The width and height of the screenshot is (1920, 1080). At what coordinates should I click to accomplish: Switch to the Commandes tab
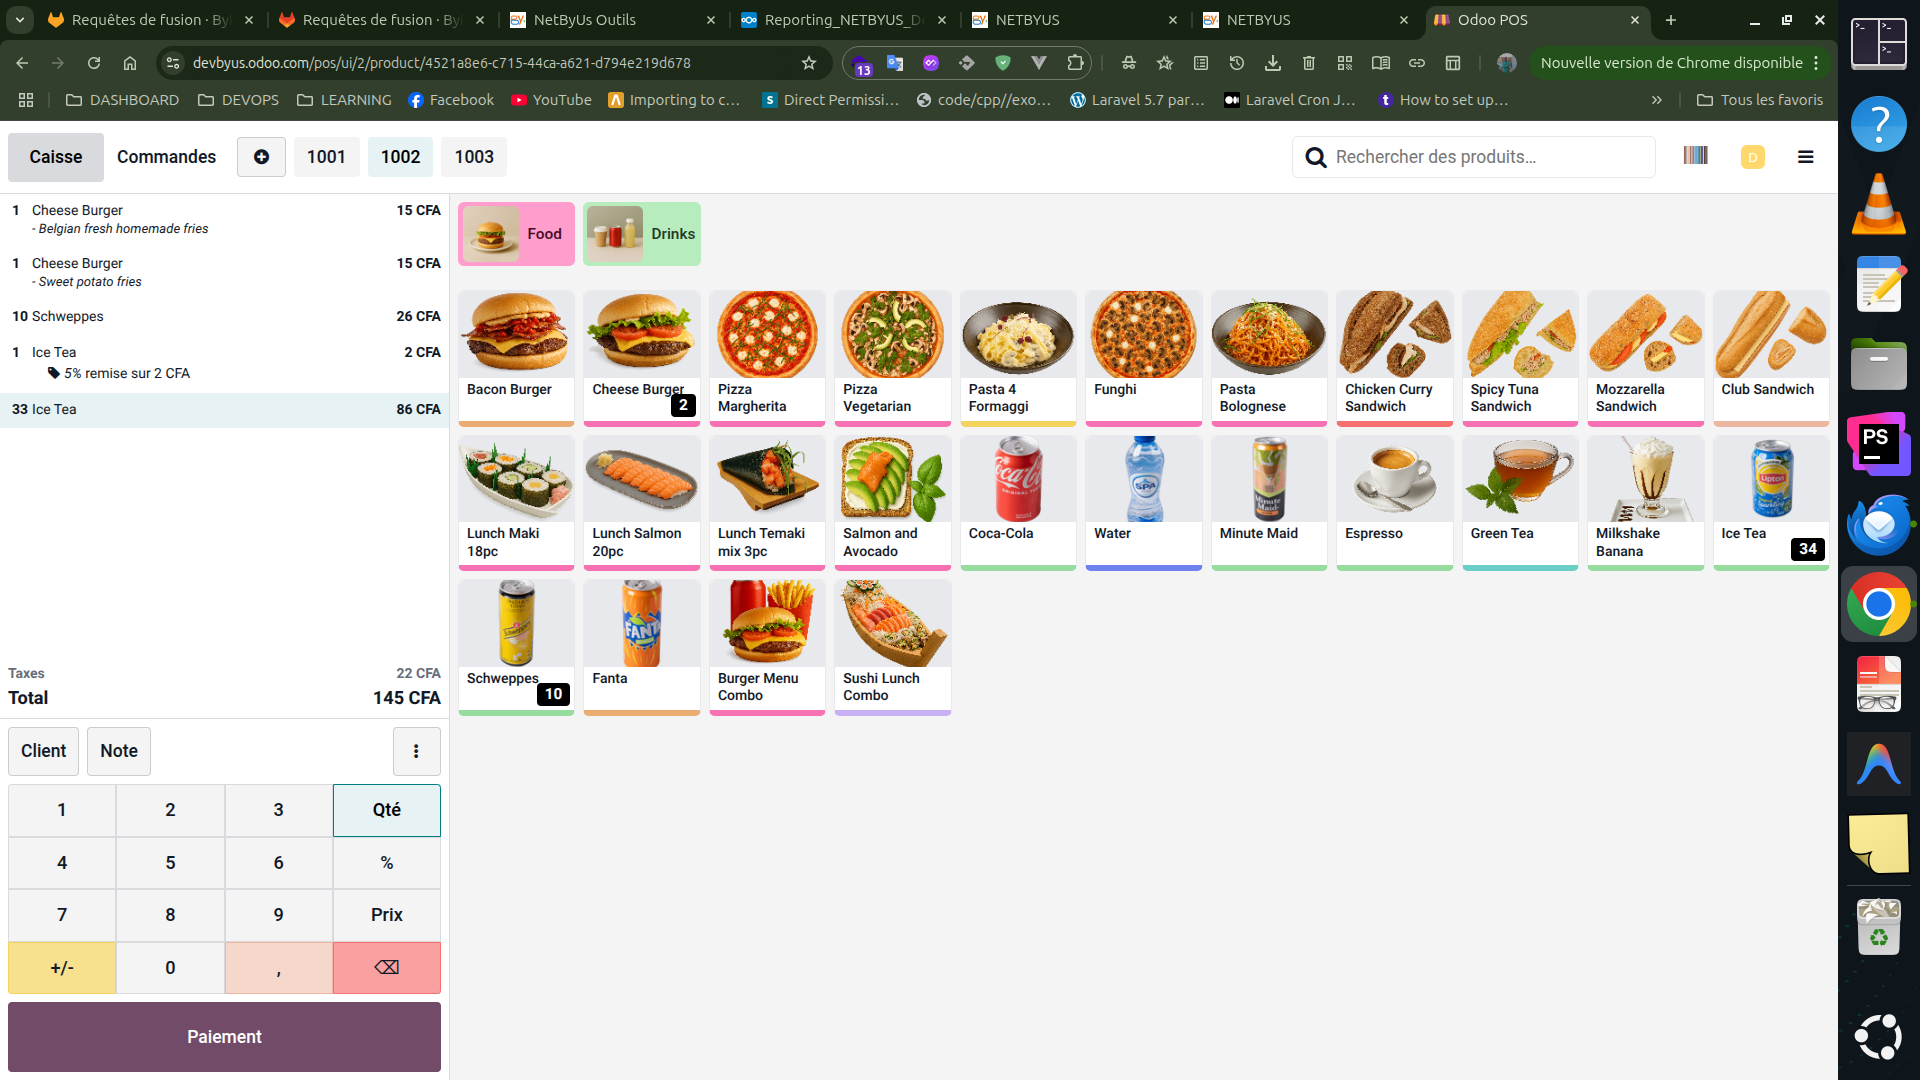tap(166, 157)
